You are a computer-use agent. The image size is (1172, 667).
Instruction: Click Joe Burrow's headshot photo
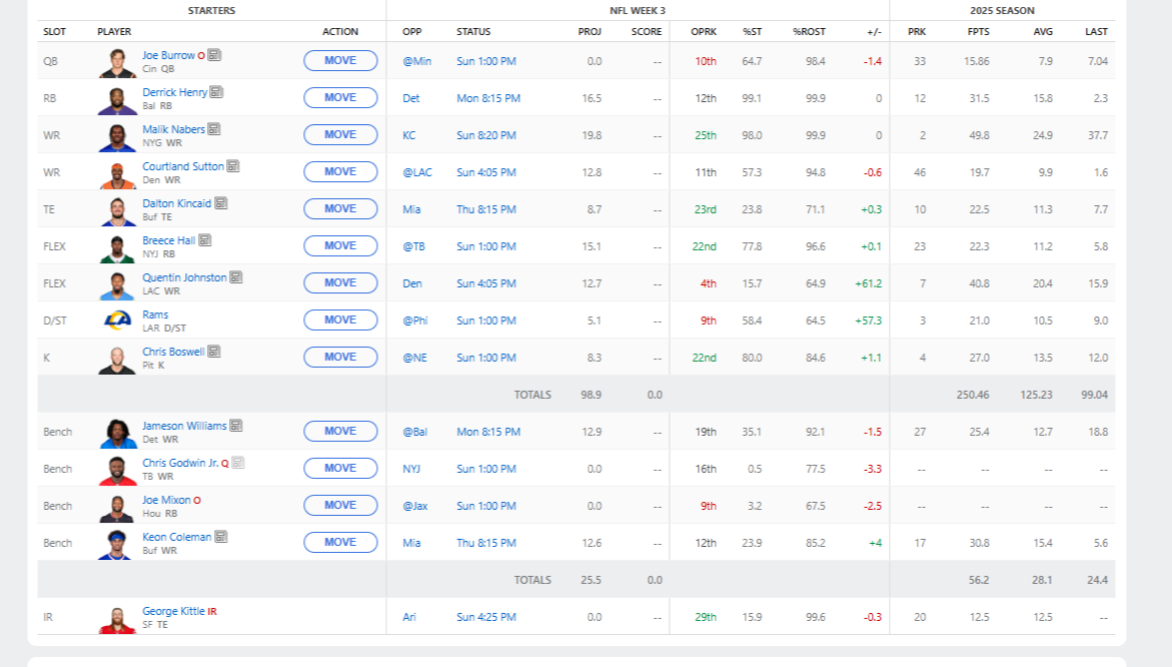tap(117, 63)
